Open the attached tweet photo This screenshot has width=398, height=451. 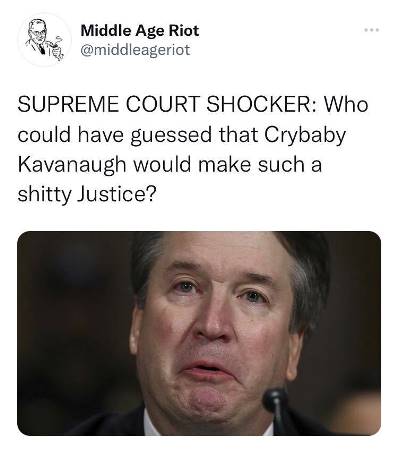[199, 333]
